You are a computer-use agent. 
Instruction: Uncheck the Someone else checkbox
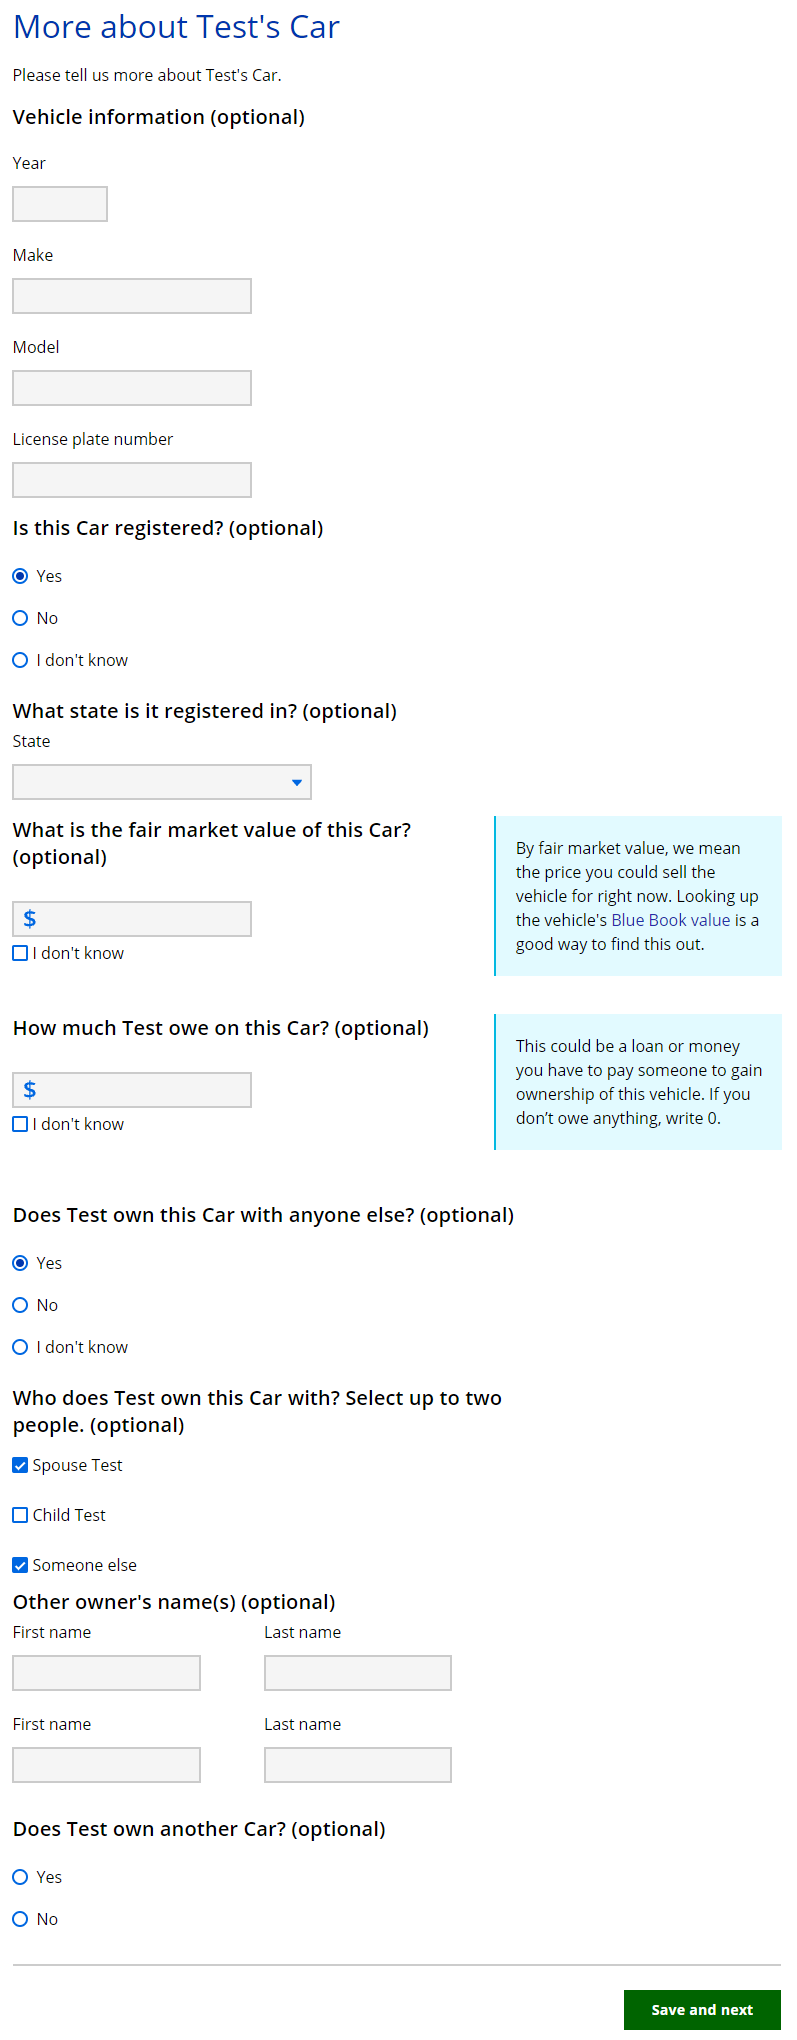pos(20,1565)
